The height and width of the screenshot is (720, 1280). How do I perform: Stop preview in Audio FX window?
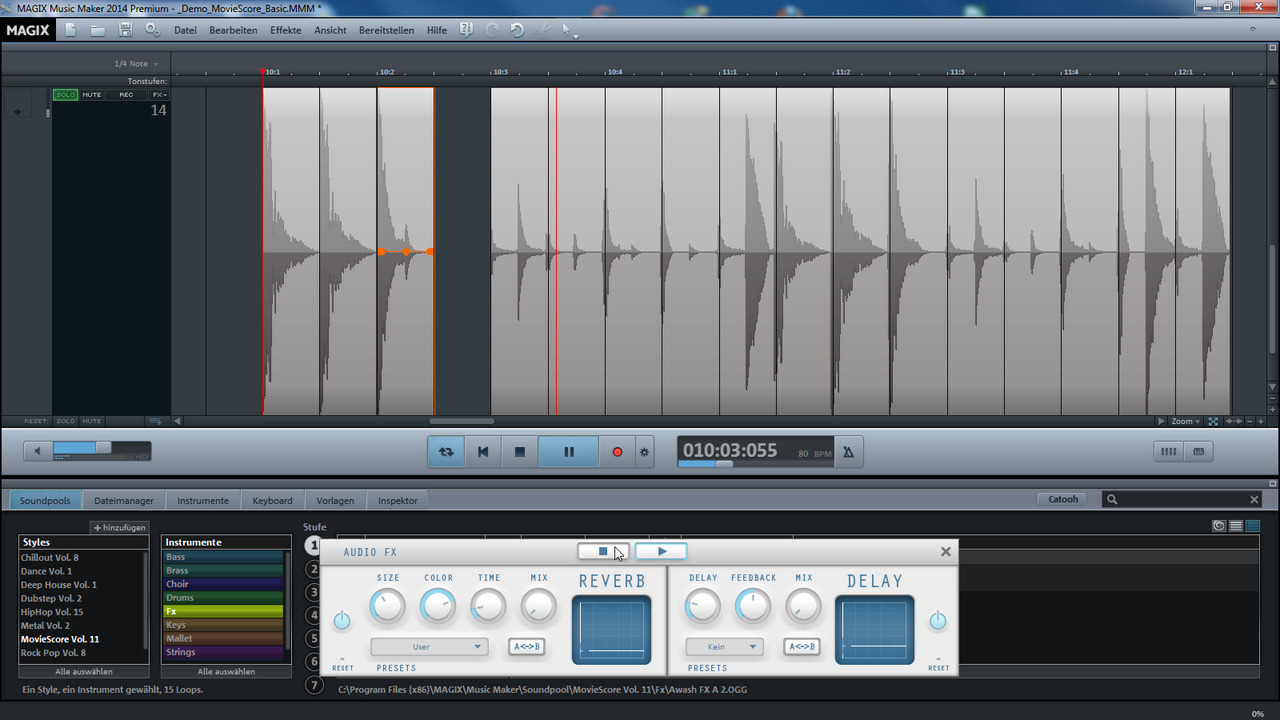603,552
